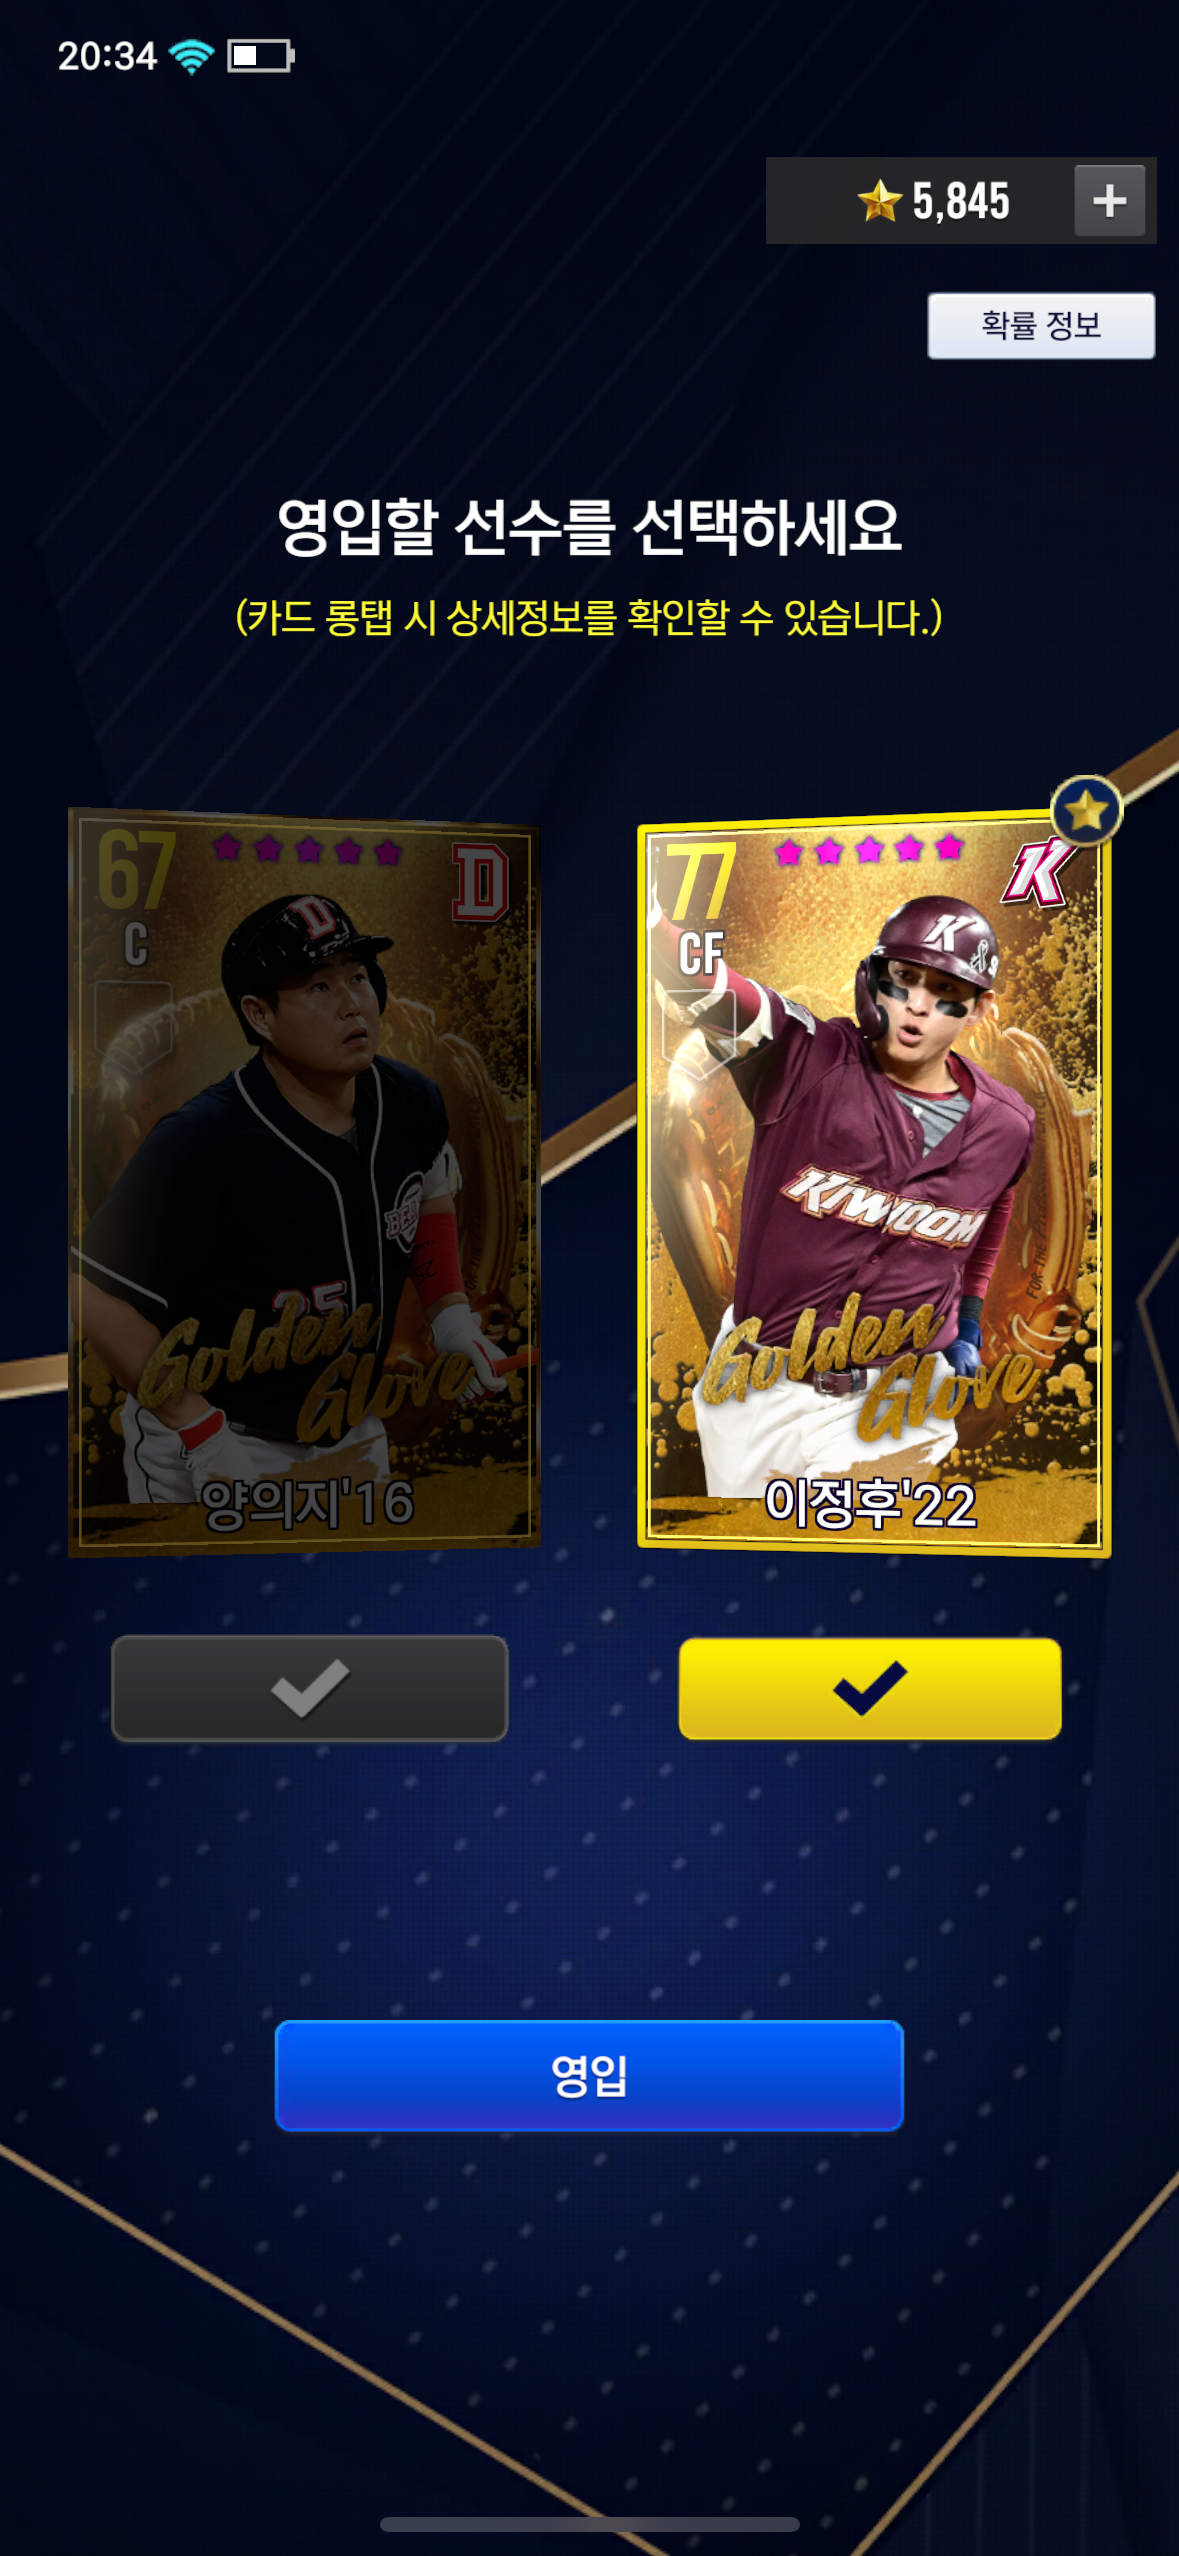Open the 확률 정보 probability info
Viewport: 1179px width, 2556px height.
[1041, 325]
